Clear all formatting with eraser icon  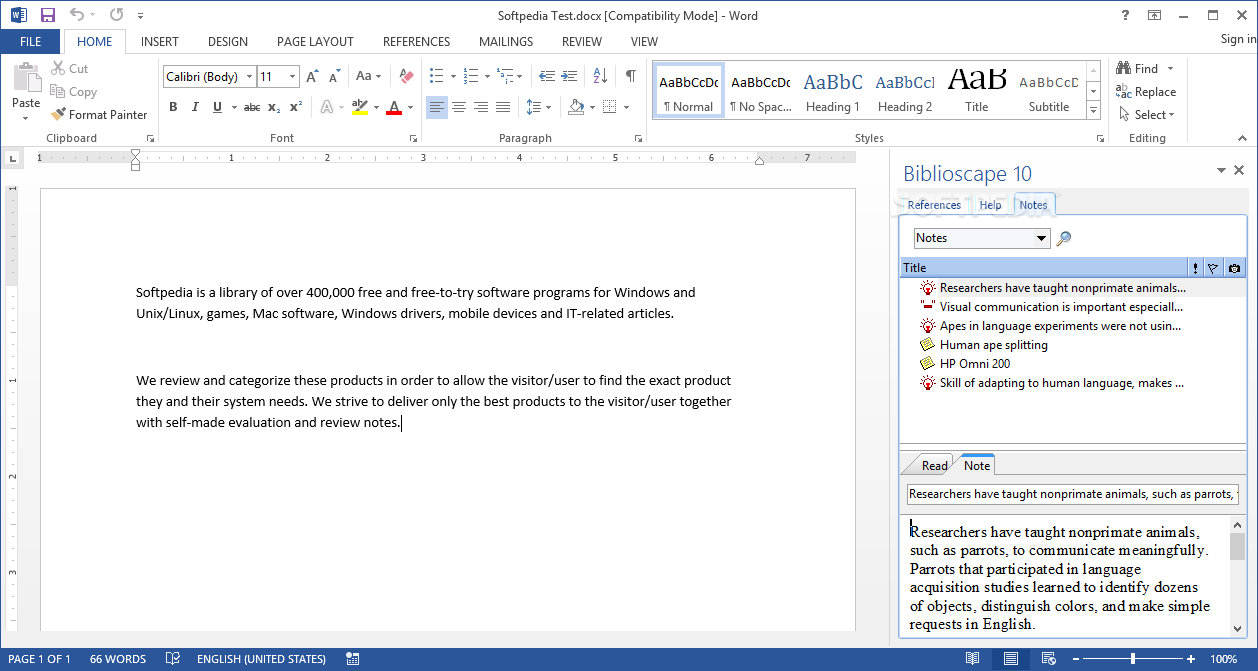405,76
